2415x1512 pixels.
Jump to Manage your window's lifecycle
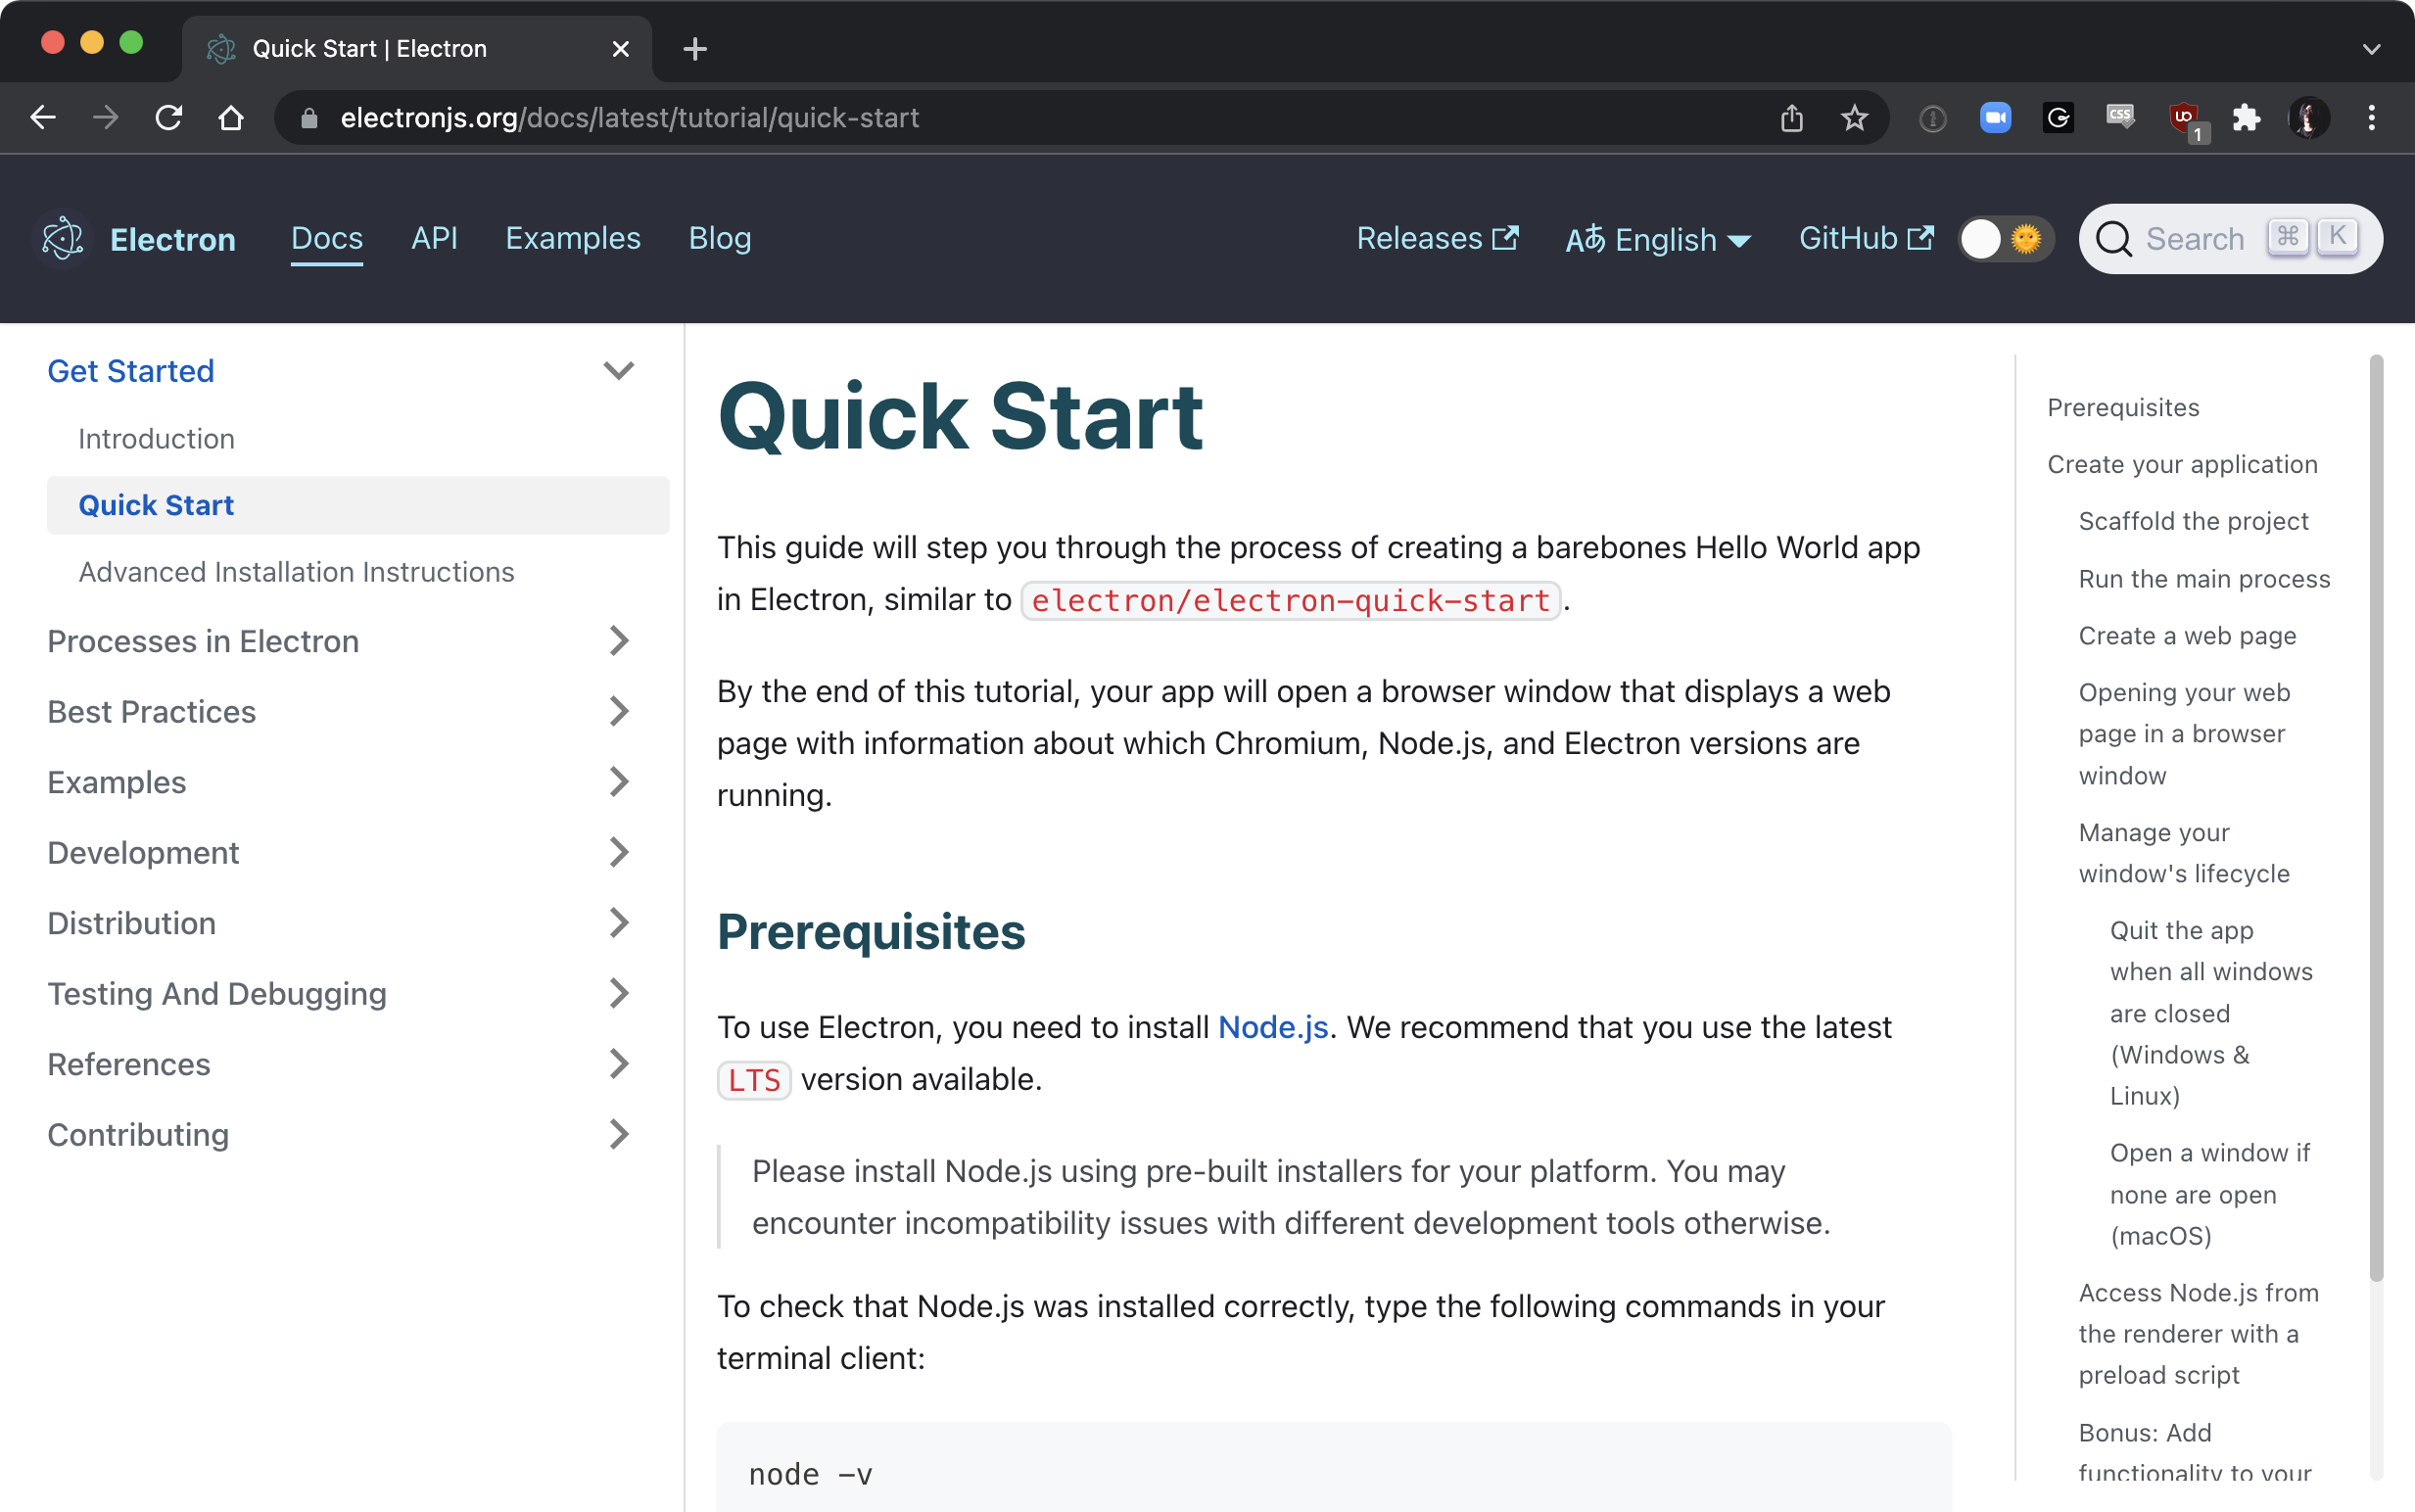(2184, 853)
